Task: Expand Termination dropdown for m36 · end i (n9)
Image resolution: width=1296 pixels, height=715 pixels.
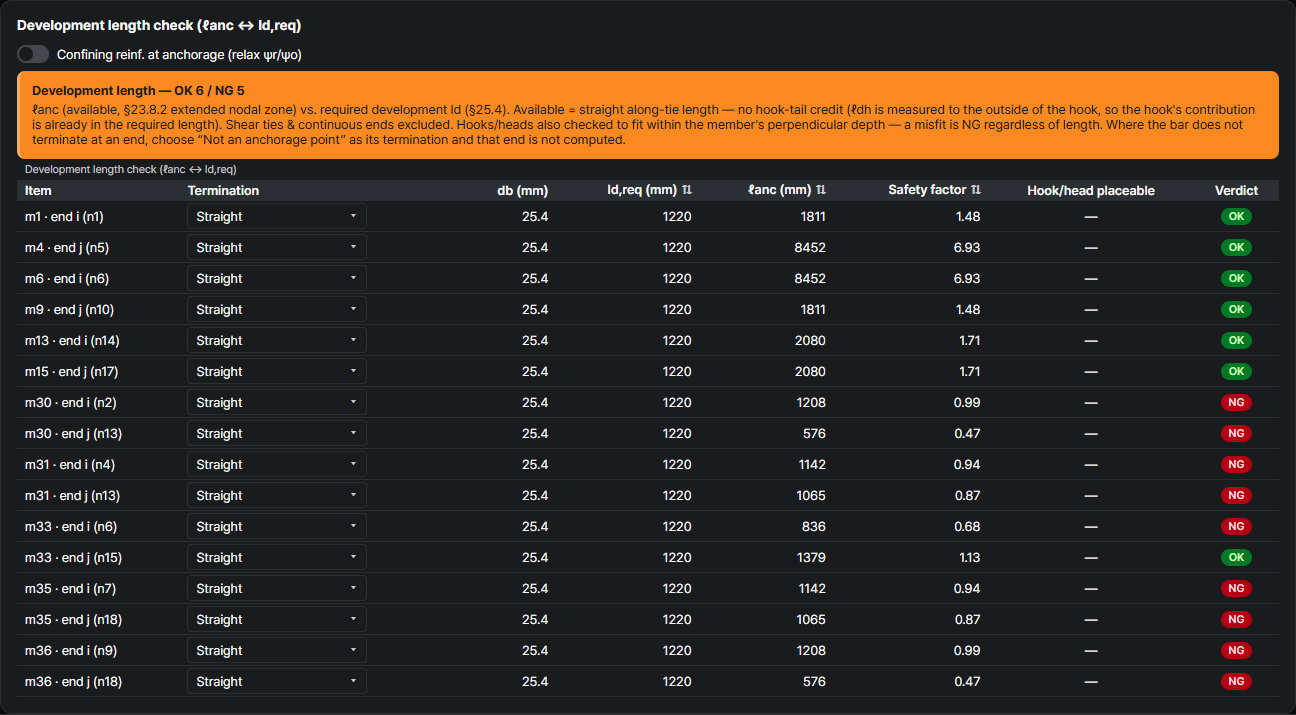Action: click(276, 650)
